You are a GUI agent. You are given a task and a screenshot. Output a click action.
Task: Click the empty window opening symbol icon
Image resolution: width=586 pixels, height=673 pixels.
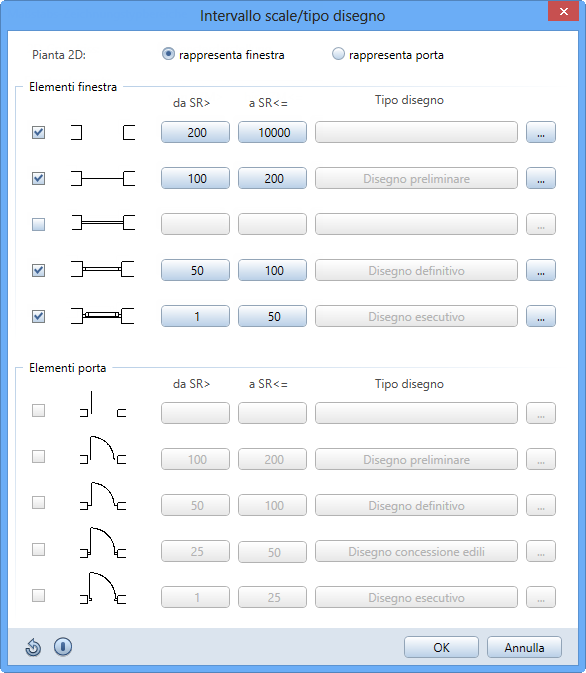point(103,133)
